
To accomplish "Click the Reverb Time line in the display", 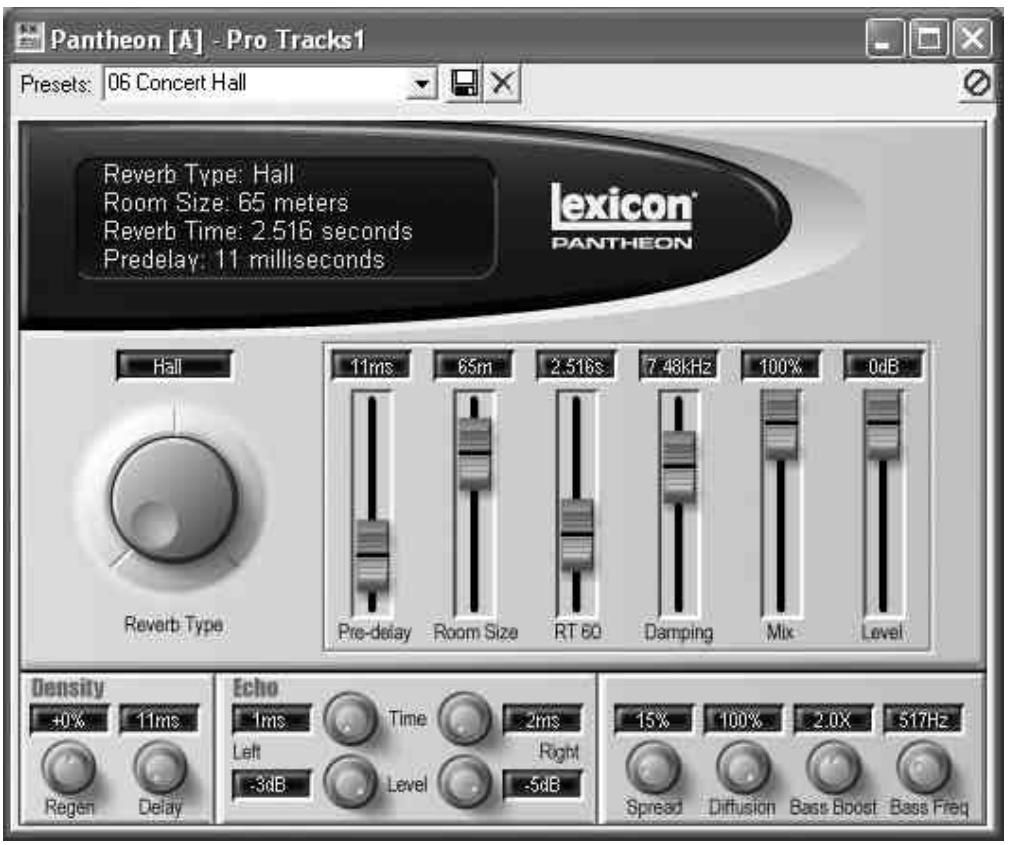I will point(257,231).
